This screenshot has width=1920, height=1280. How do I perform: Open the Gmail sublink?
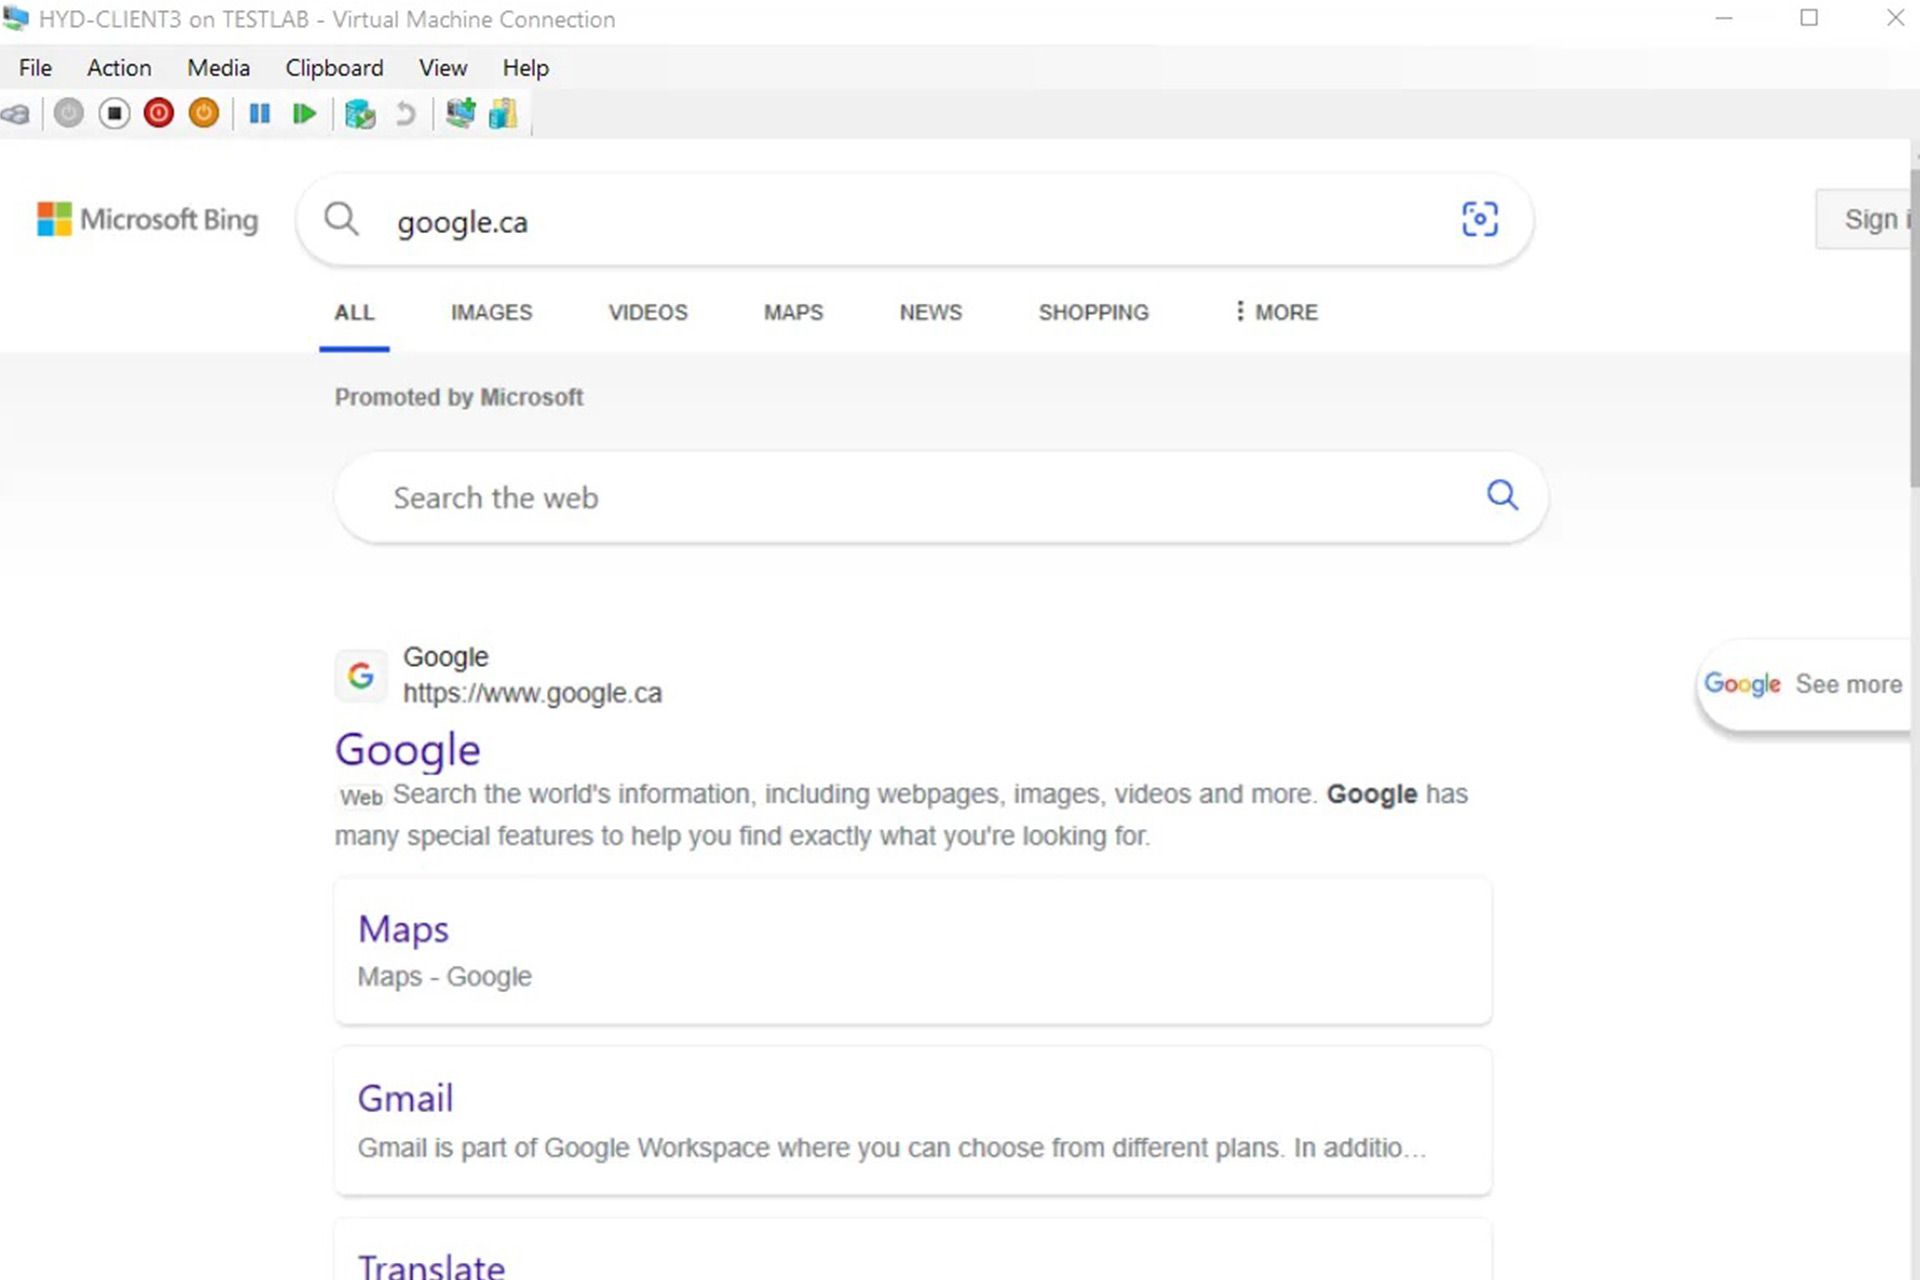click(405, 1098)
